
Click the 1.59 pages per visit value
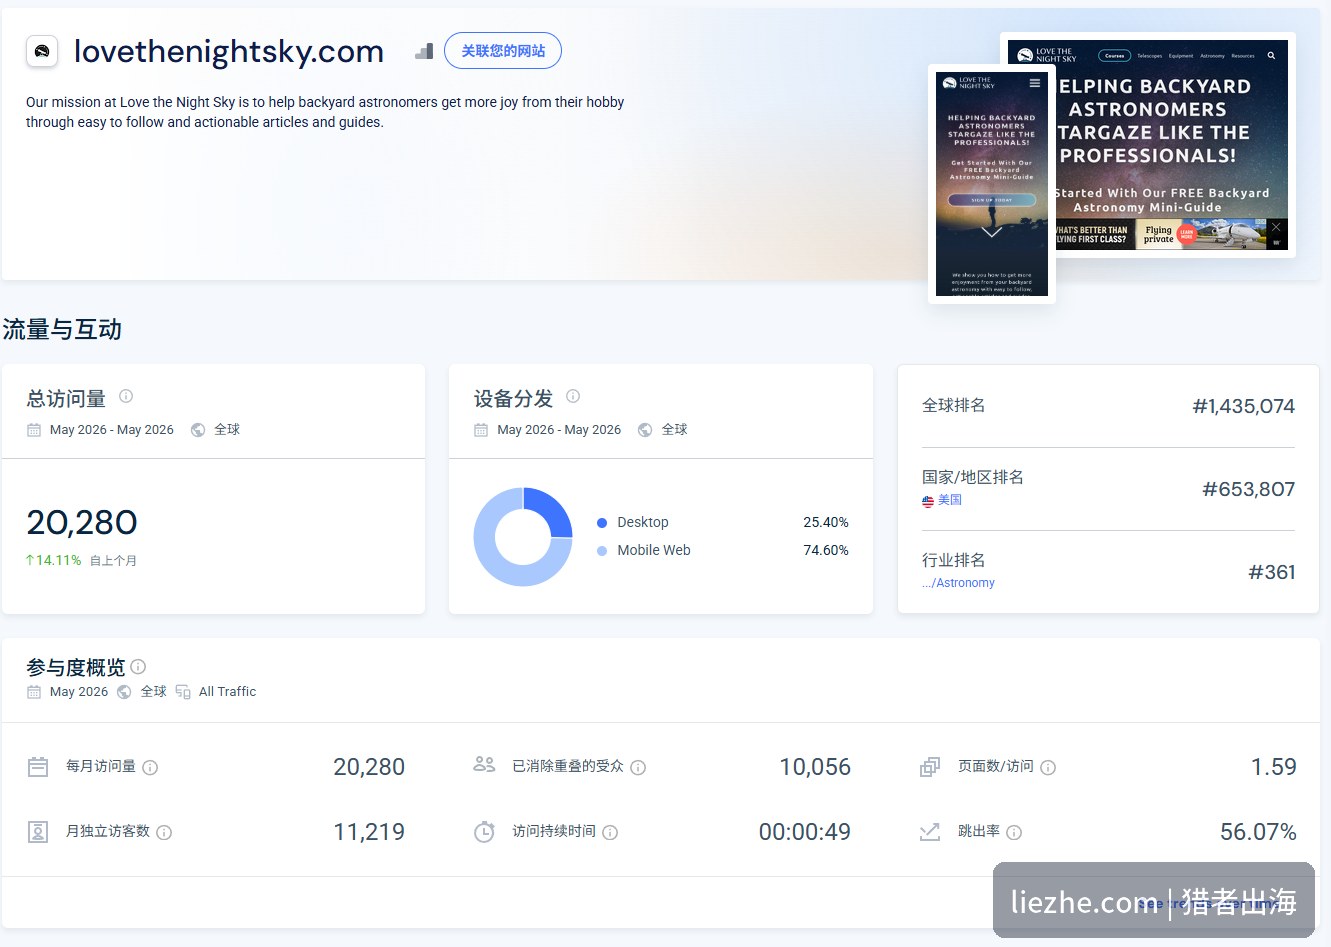coord(1274,767)
